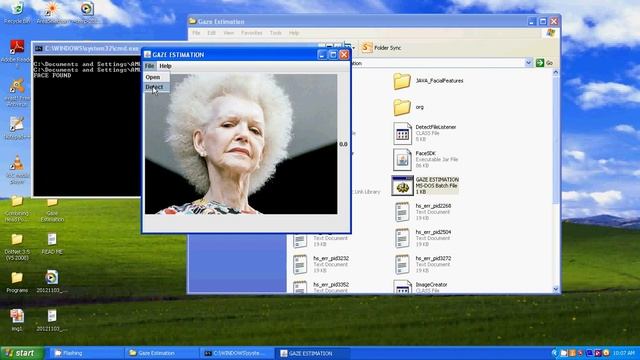The height and width of the screenshot is (360, 640).
Task: Select the org folder in Explorer
Action: pyautogui.click(x=409, y=107)
